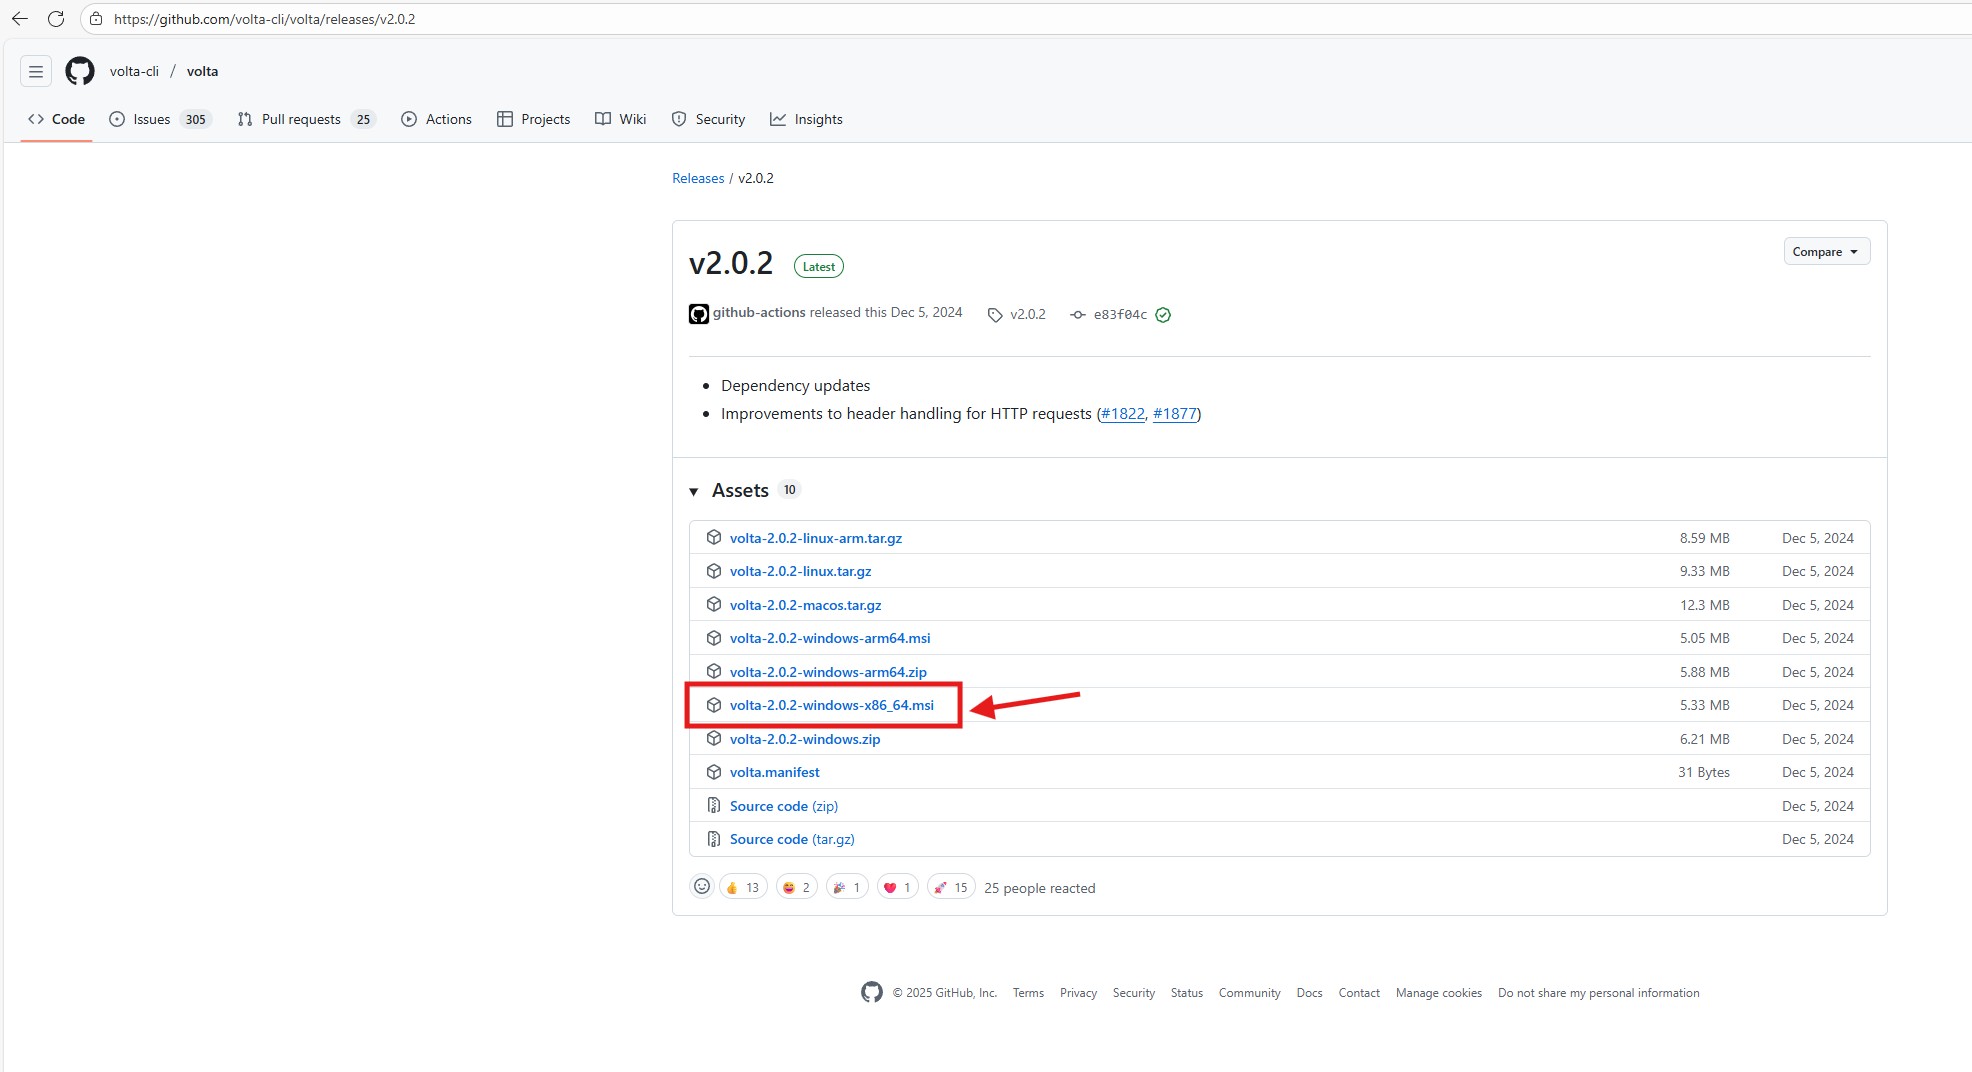Collapse the Assets section
Image resolution: width=1972 pixels, height=1072 pixels.
pyautogui.click(x=694, y=491)
